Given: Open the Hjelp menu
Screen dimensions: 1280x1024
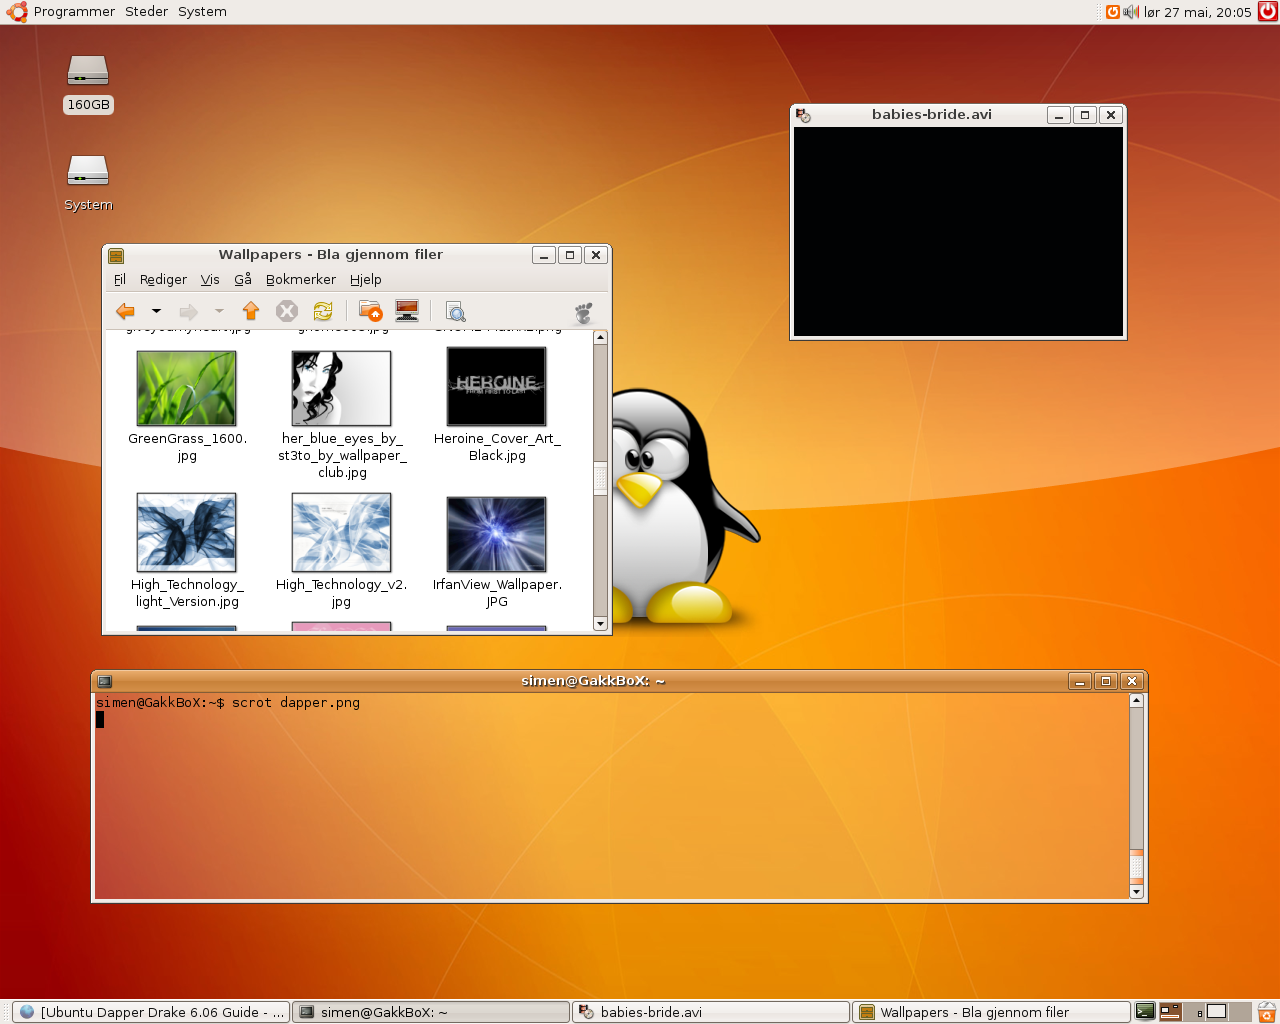Looking at the screenshot, I should (x=366, y=279).
